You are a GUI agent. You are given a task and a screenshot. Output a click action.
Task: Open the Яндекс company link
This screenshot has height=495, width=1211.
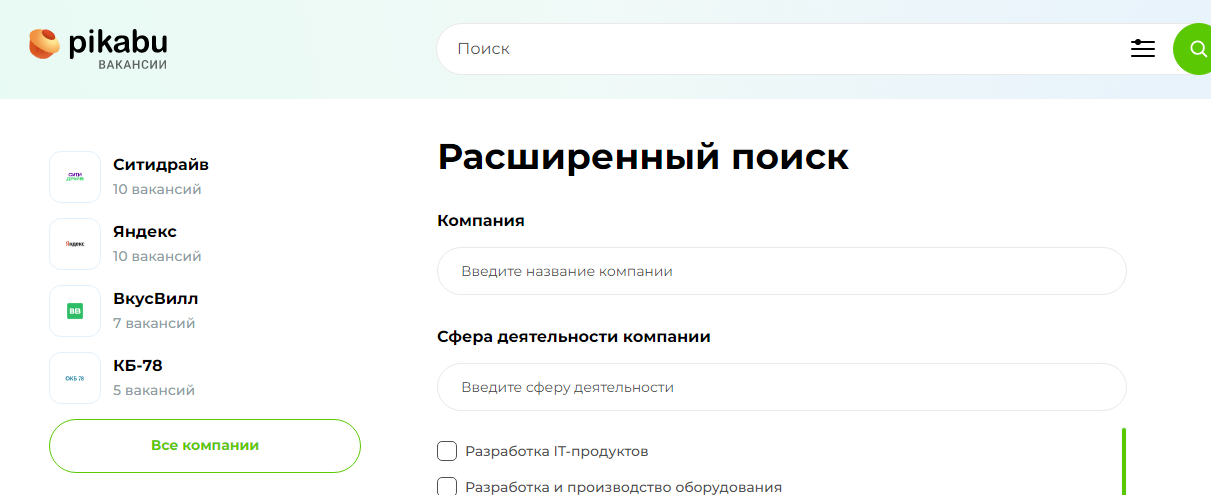click(145, 232)
